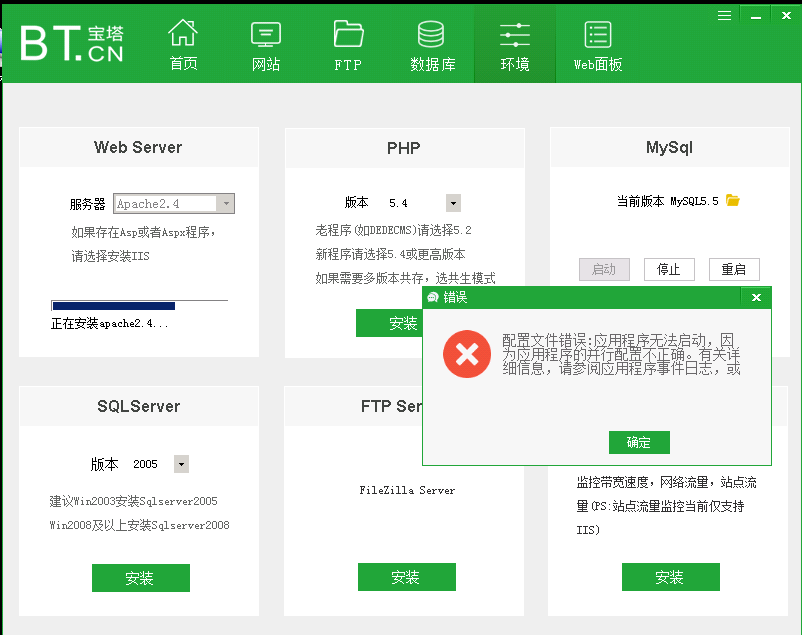The width and height of the screenshot is (802, 635).
Task: Click the 监控带宽速度 description text
Action: tap(666, 506)
